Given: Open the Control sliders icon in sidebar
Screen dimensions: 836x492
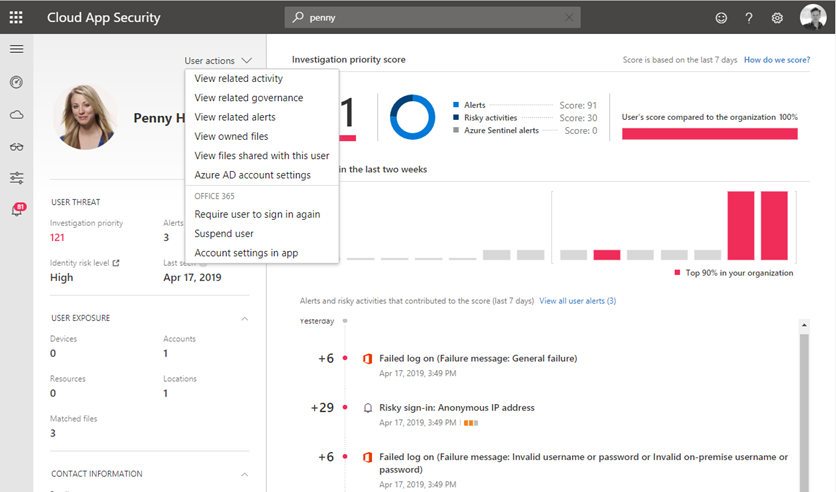Looking at the screenshot, I should coord(16,178).
